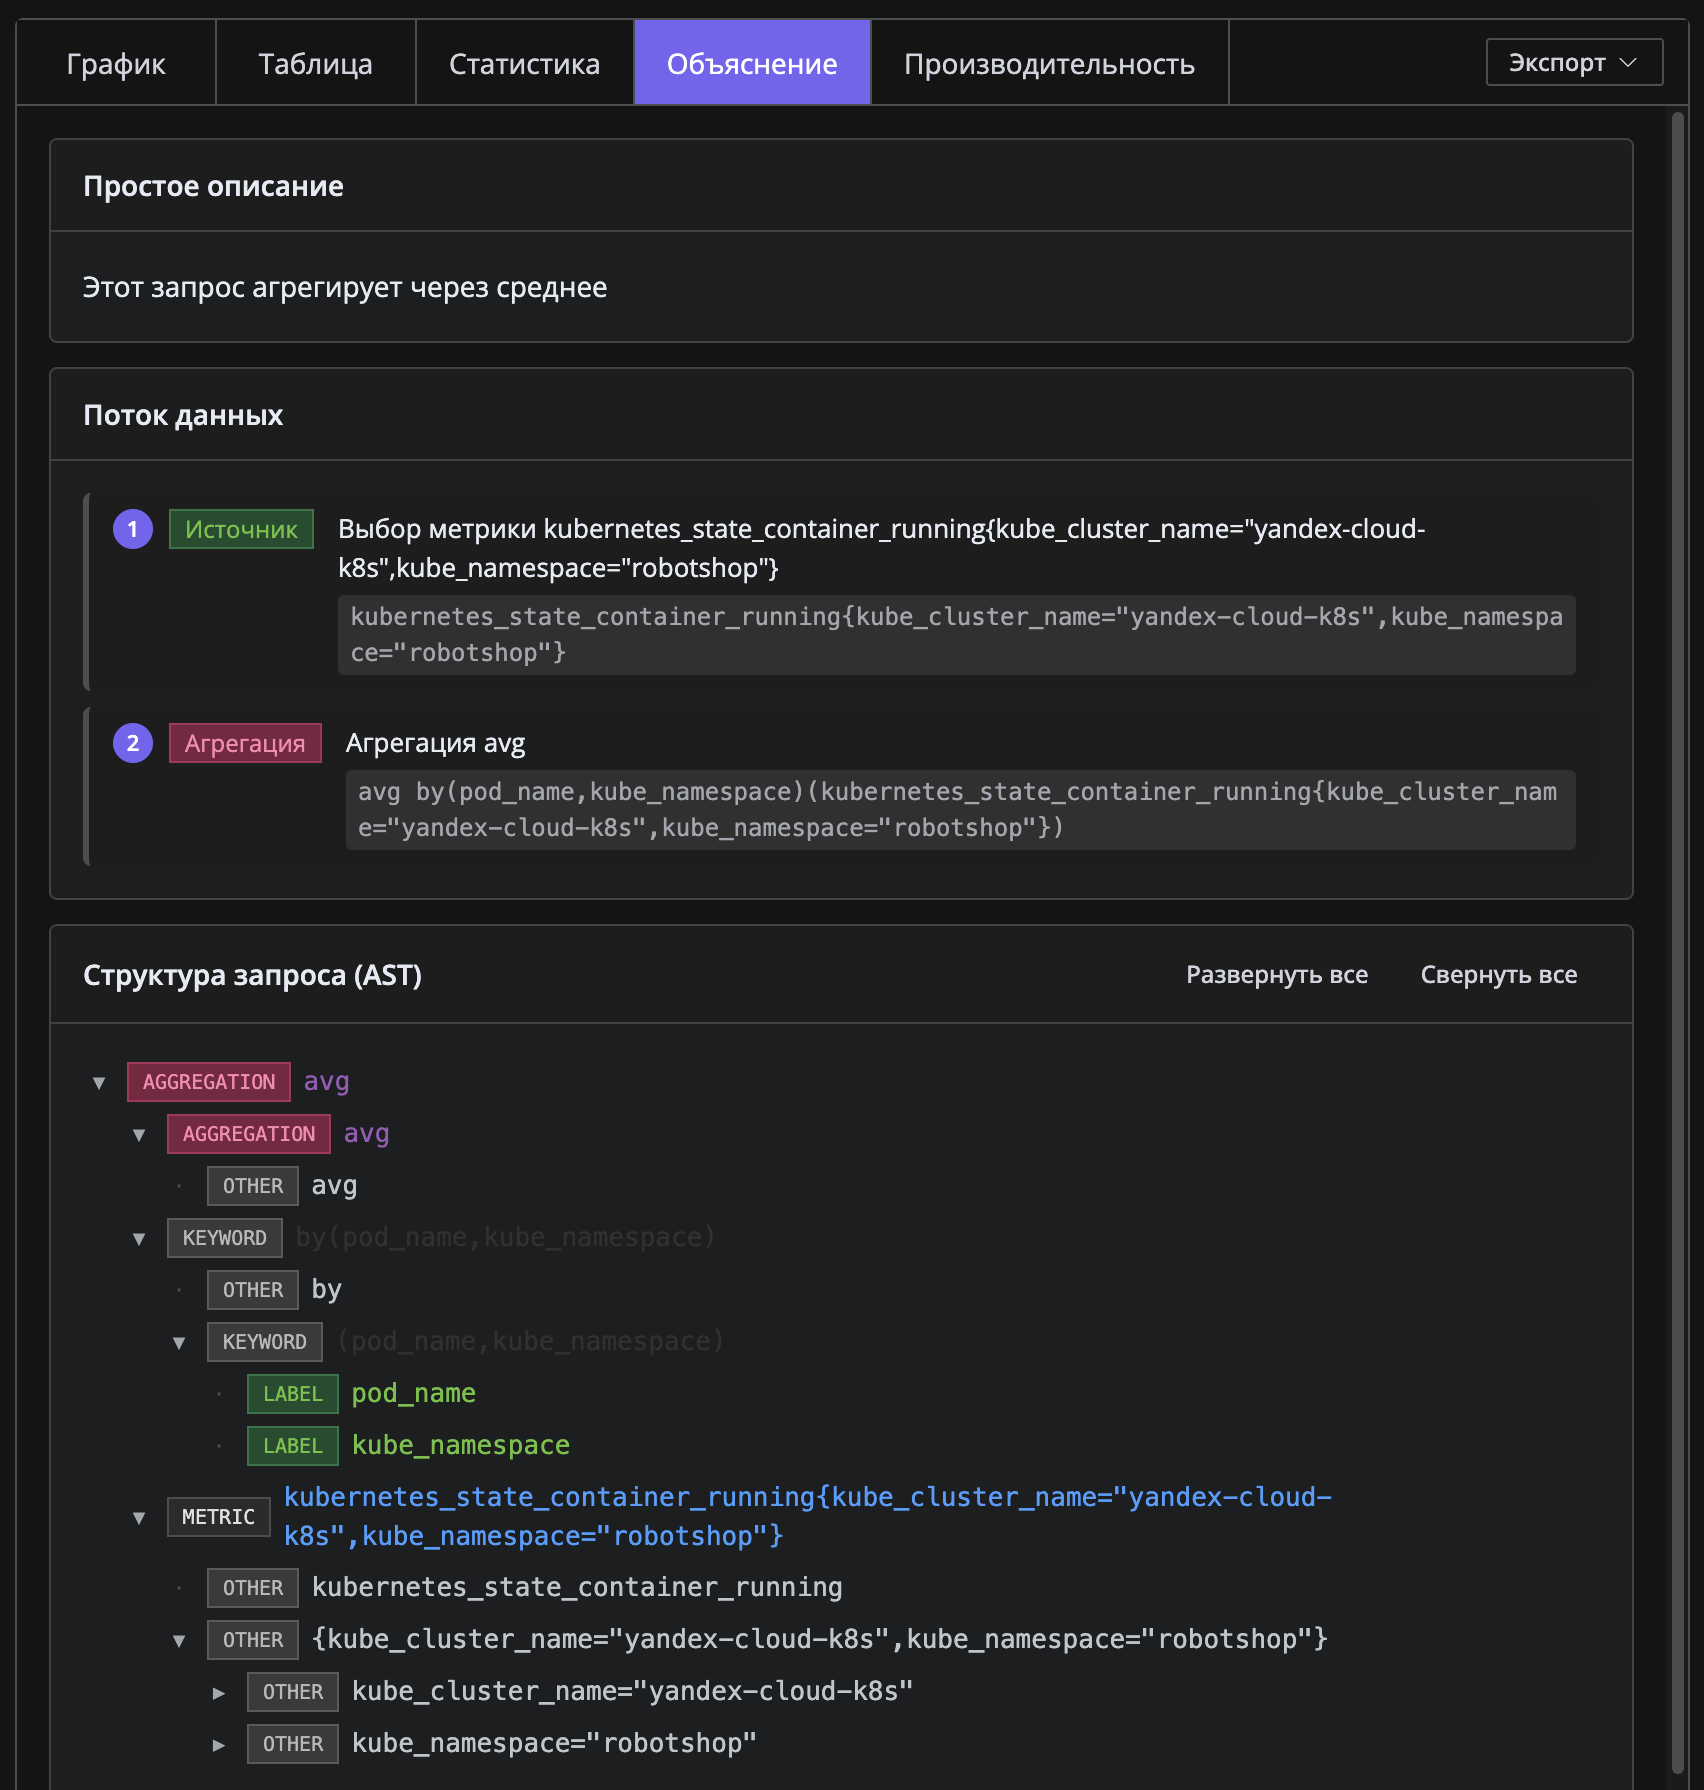
Task: Click the step 1 number badge
Action: coord(133,529)
